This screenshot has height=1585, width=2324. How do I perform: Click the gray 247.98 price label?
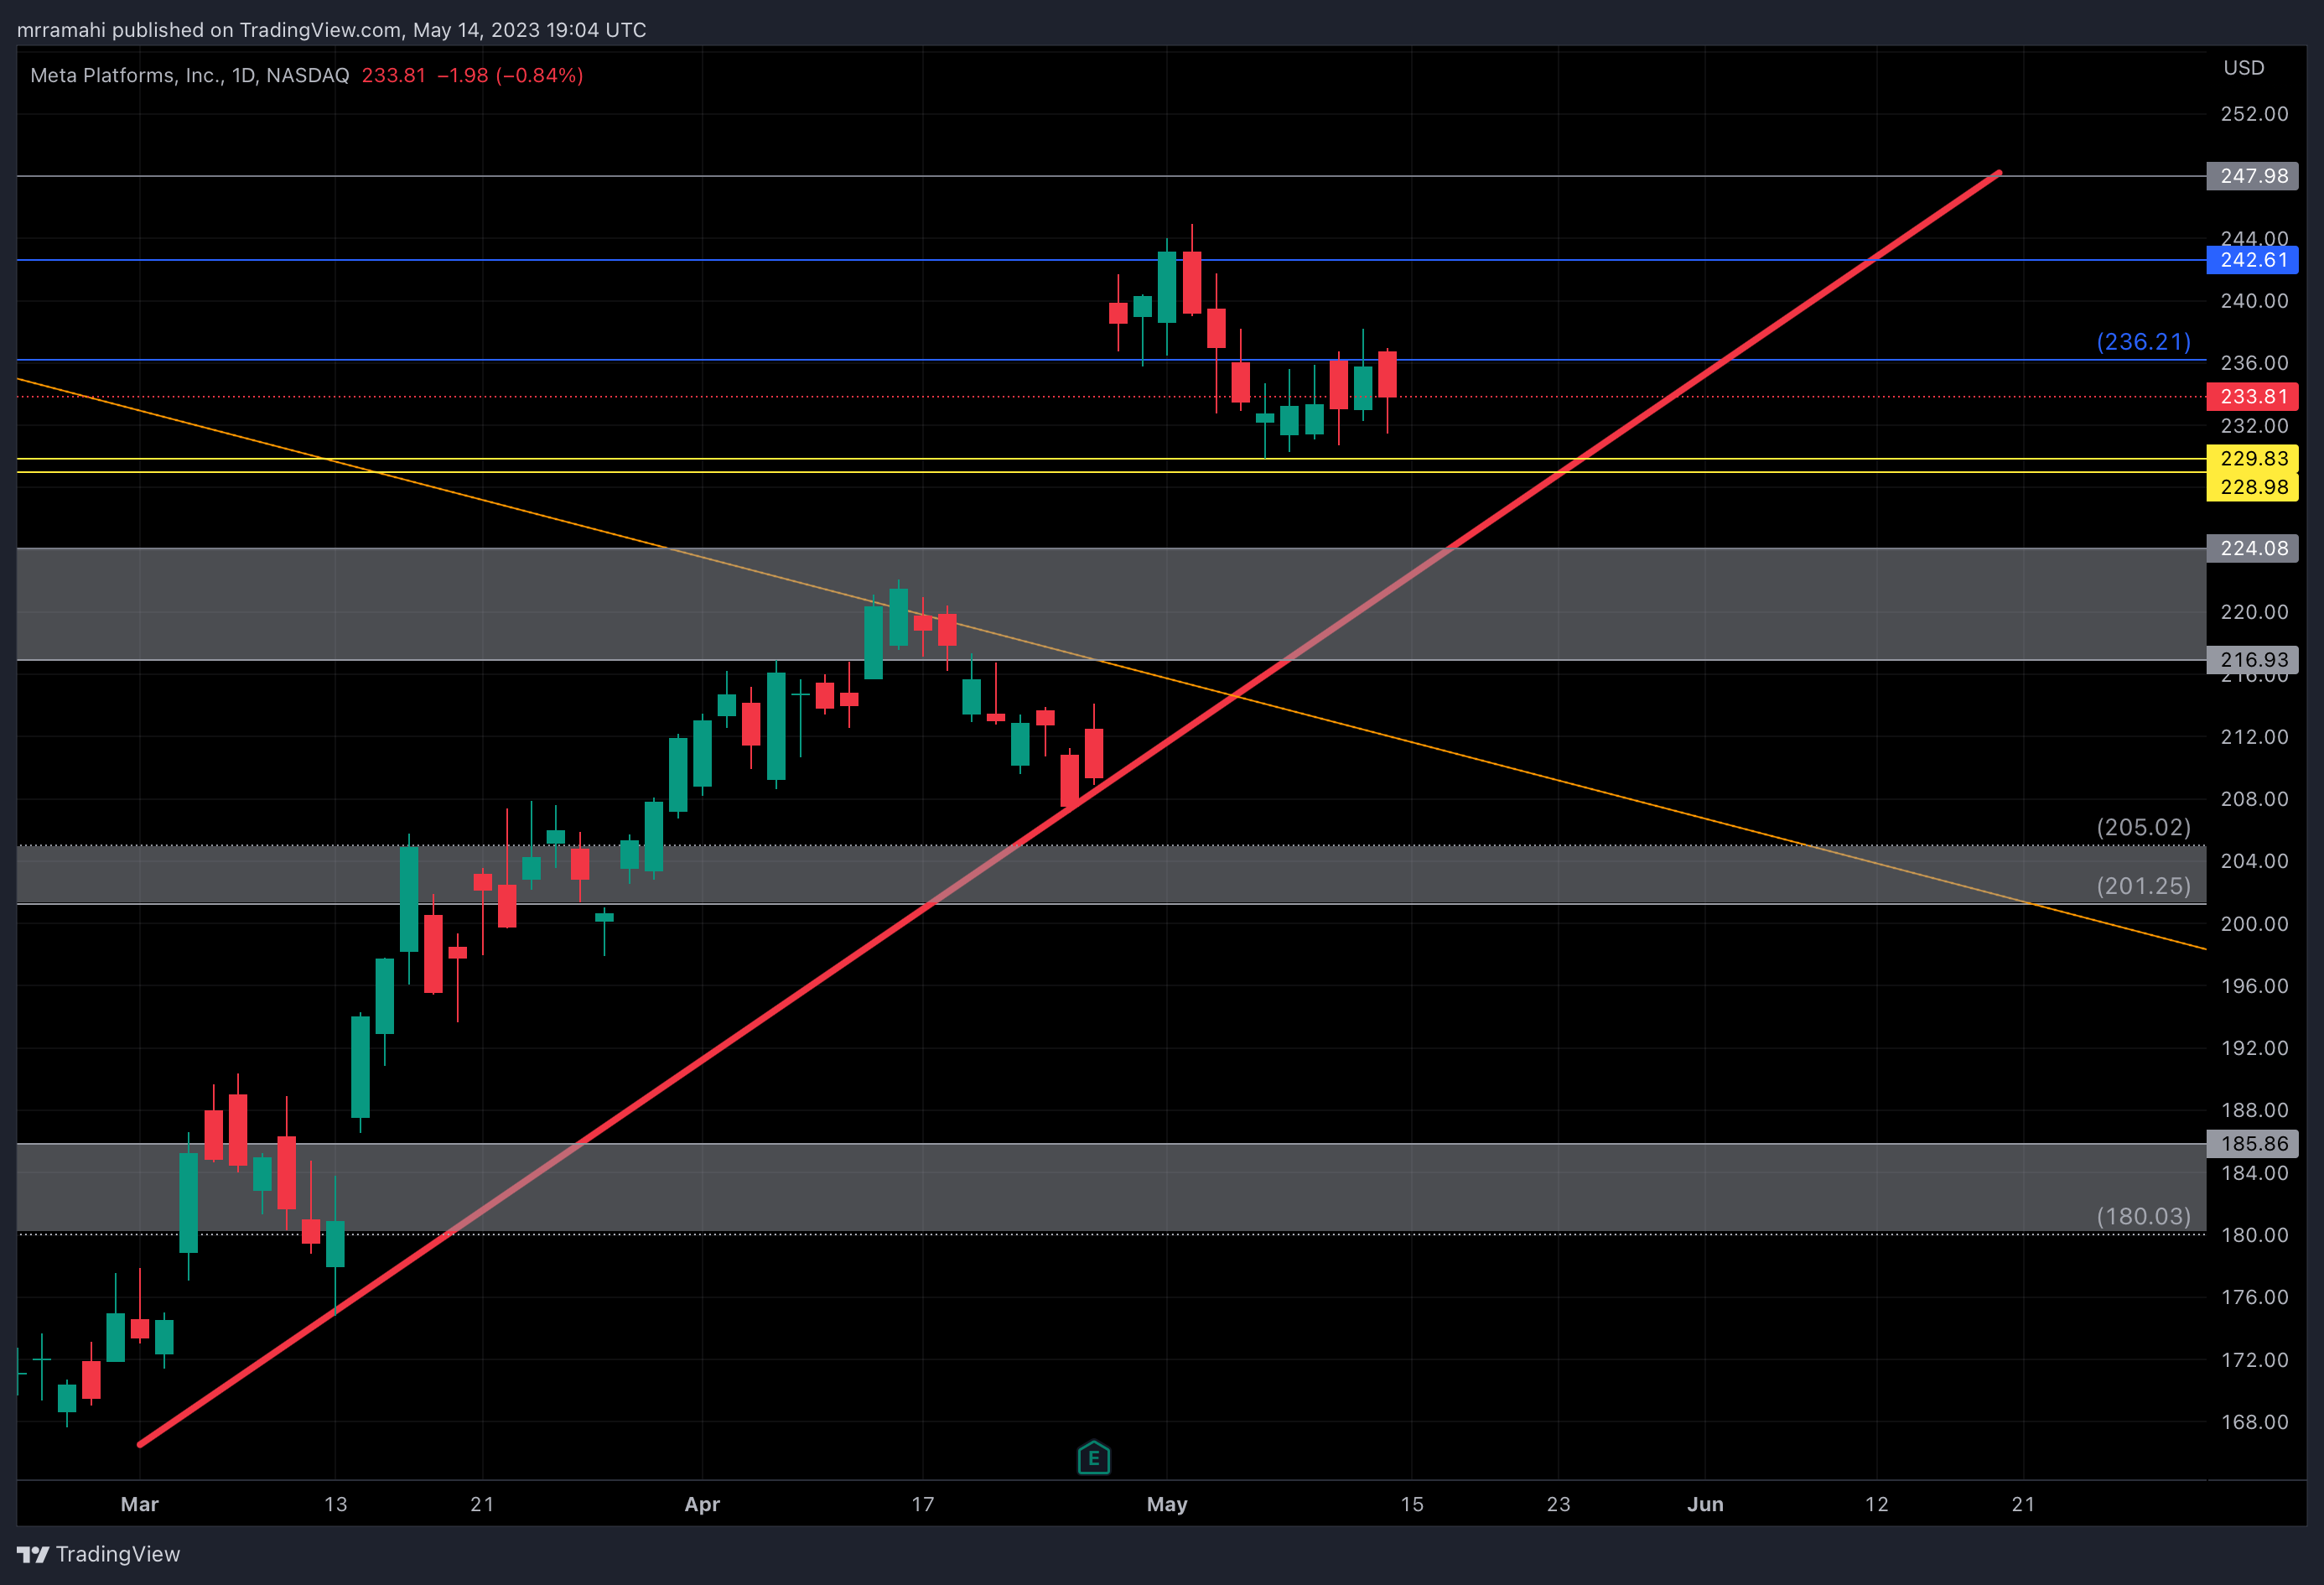pyautogui.click(x=2252, y=176)
